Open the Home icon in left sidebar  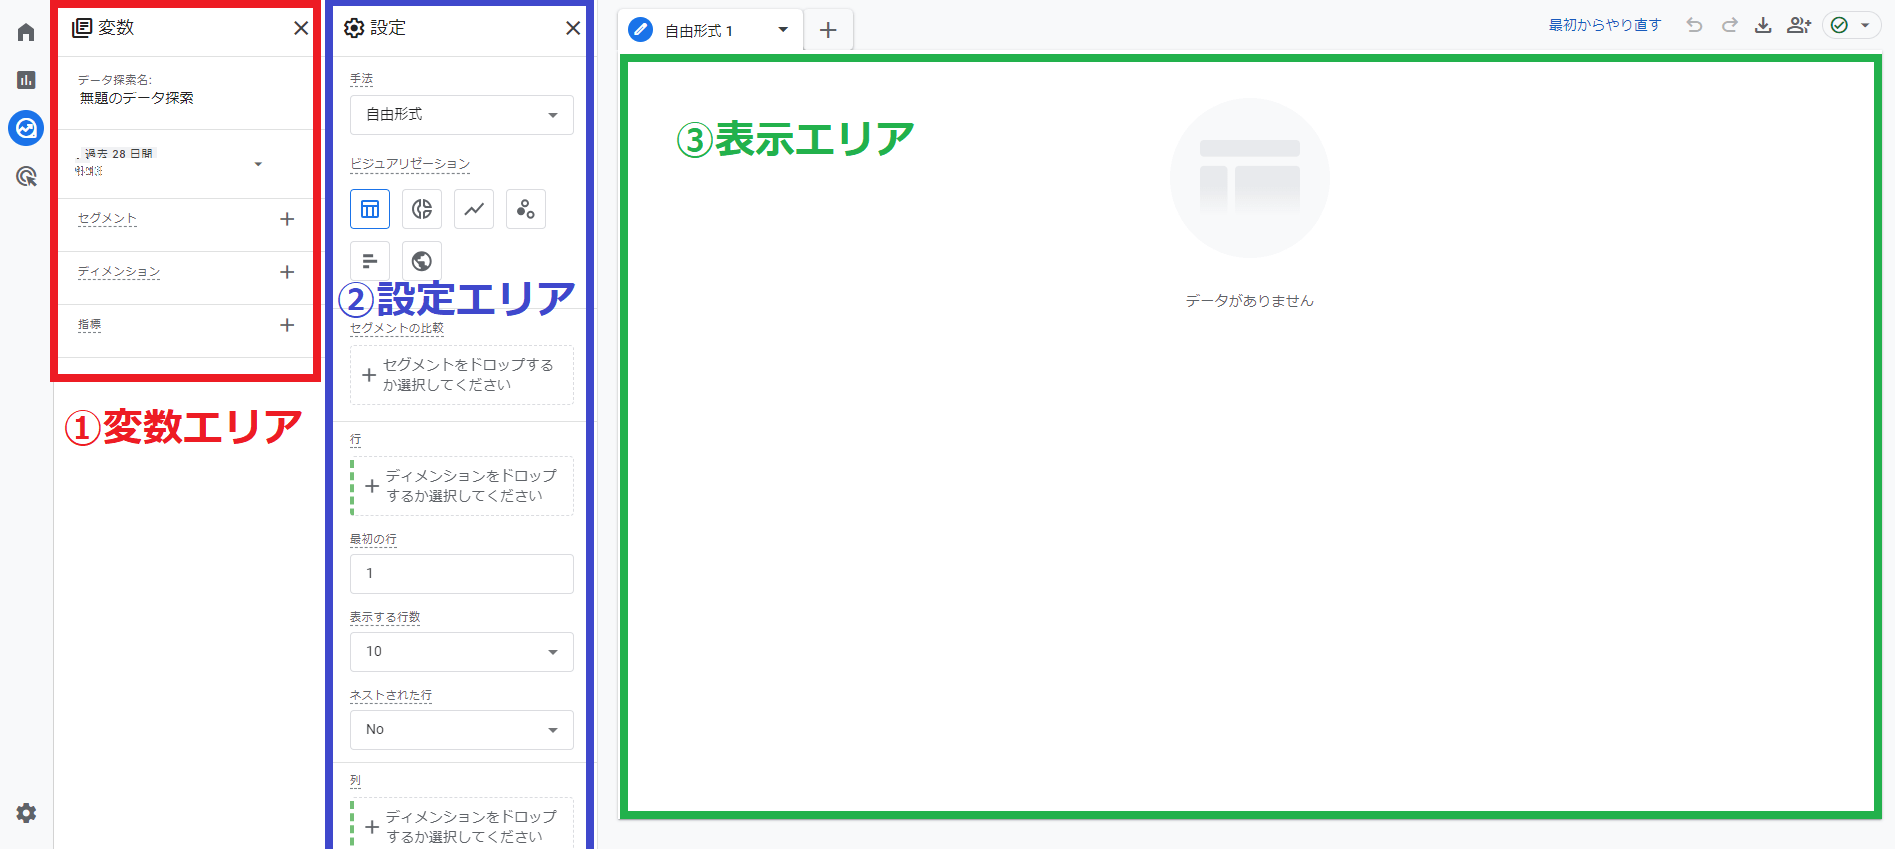pyautogui.click(x=26, y=33)
